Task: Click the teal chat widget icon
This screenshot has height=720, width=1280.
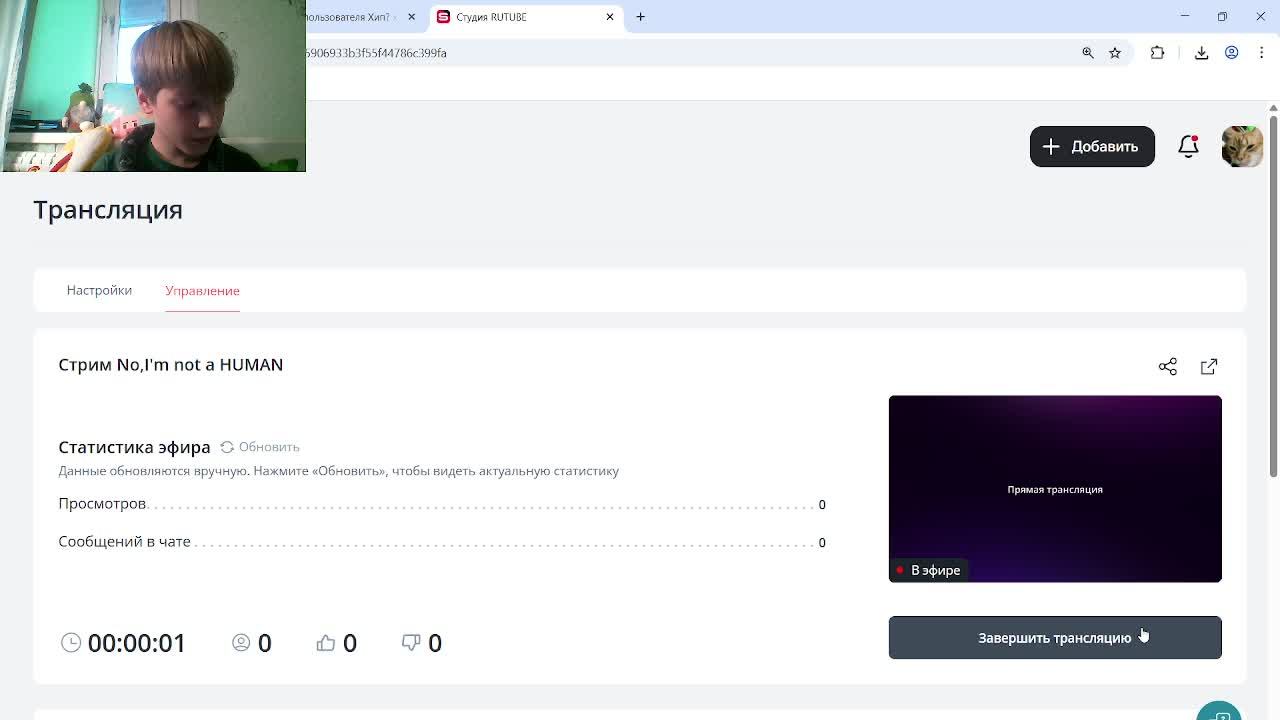Action: coord(1219,712)
